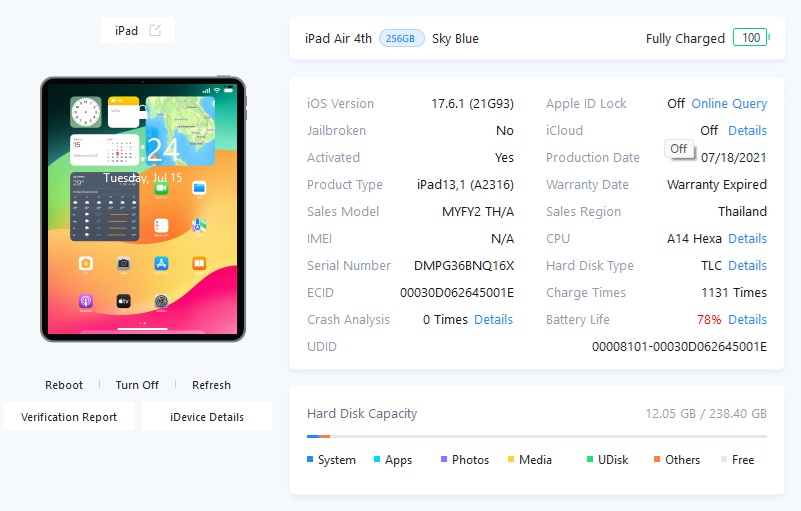Click the UDisk green legend swatch

click(x=590, y=459)
